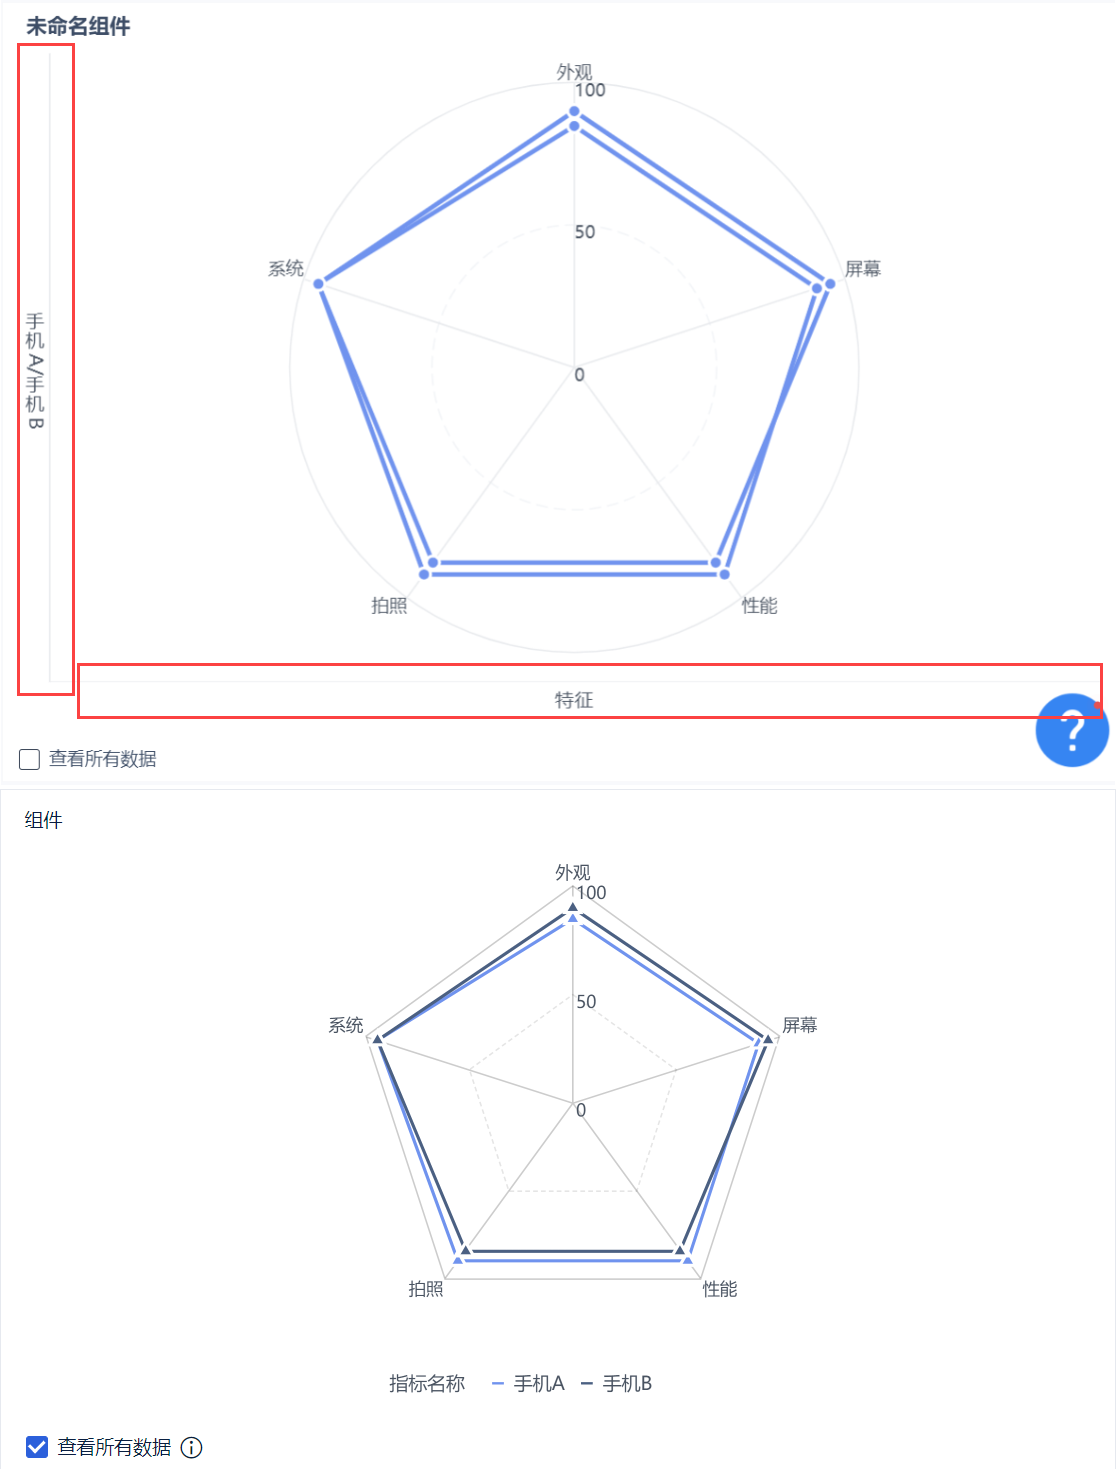Toggle the 手机B series legend label
Screen dimensions: 1117x1469
click(x=627, y=1383)
